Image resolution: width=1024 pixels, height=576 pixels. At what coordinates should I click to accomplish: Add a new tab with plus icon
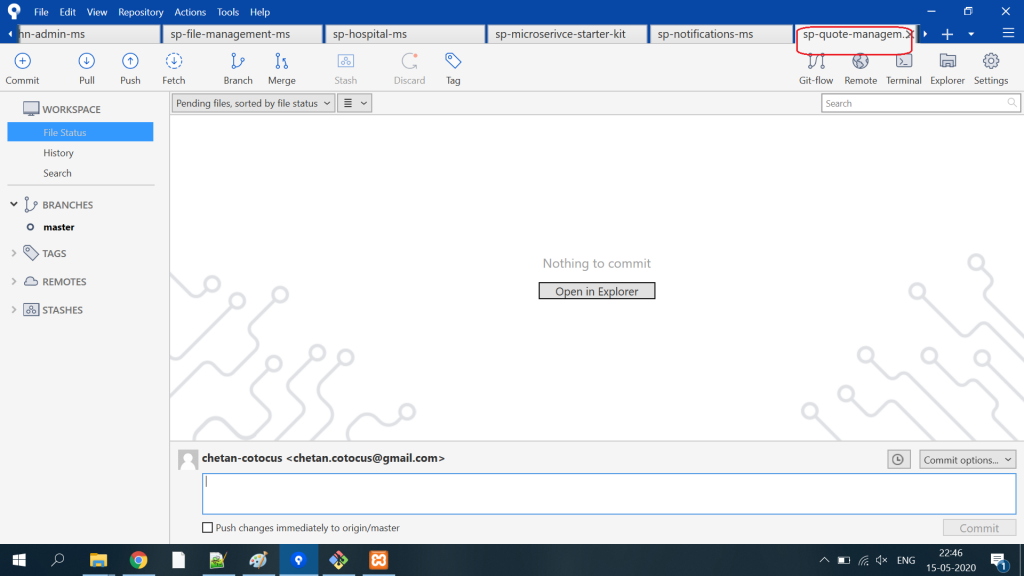pos(947,34)
